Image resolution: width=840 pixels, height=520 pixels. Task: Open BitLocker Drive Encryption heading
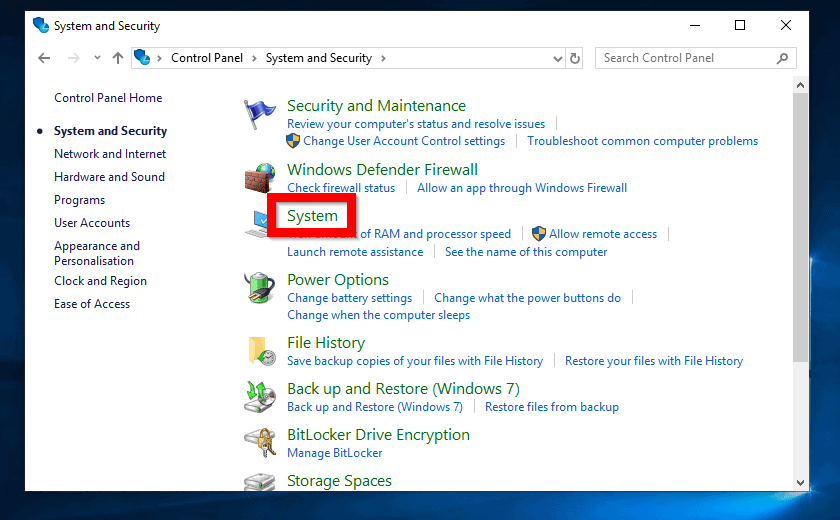click(x=378, y=434)
